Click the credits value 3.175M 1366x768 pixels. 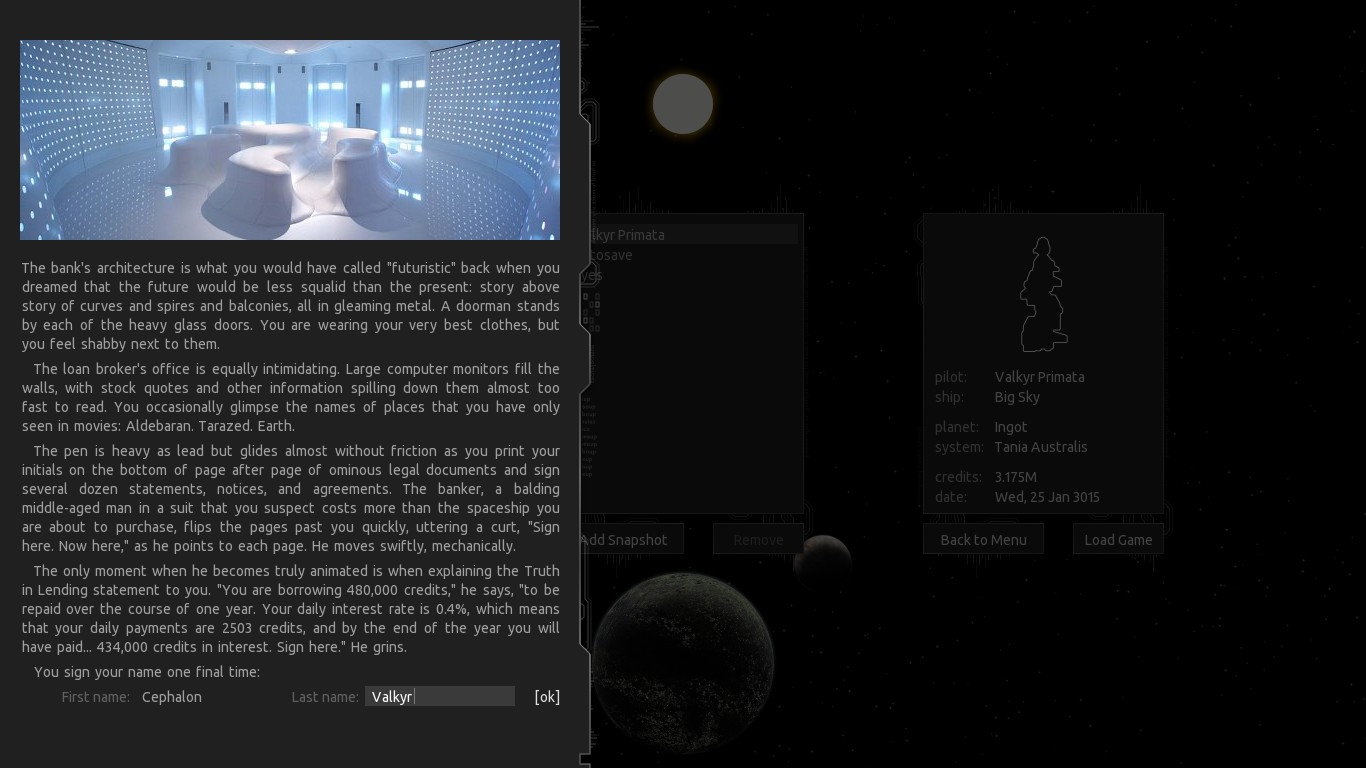(x=1015, y=477)
